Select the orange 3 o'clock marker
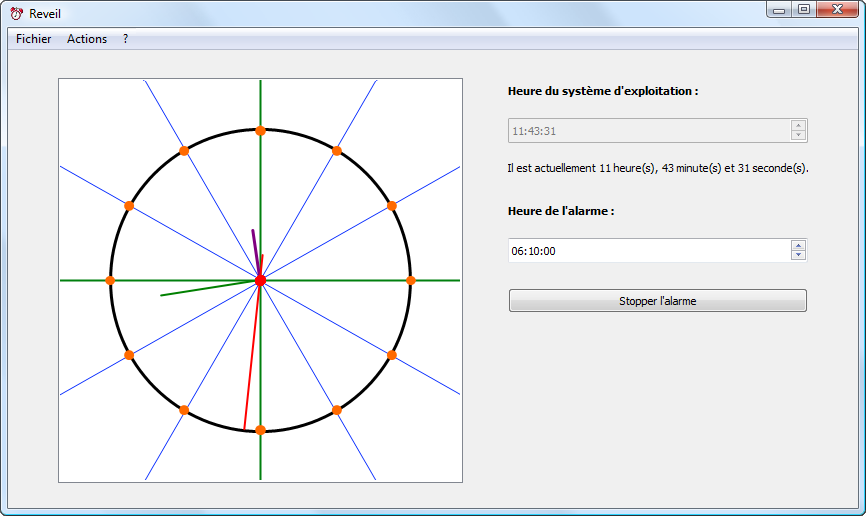Viewport: 866px width, 516px height. [410, 281]
